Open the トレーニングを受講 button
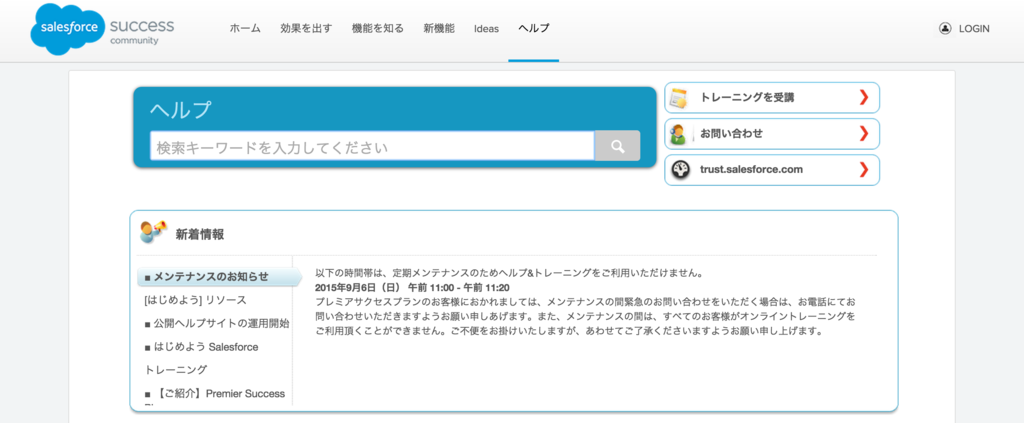The height and width of the screenshot is (423, 1024). click(772, 98)
